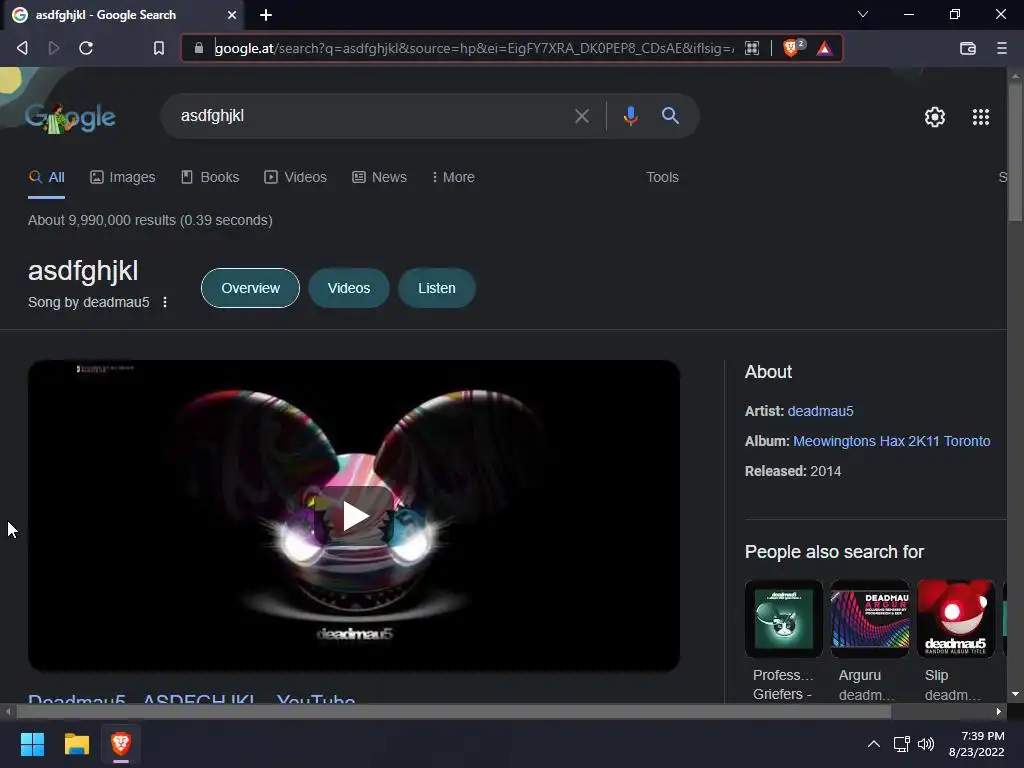Open the network status tray icon
1024x768 pixels.
click(x=901, y=744)
